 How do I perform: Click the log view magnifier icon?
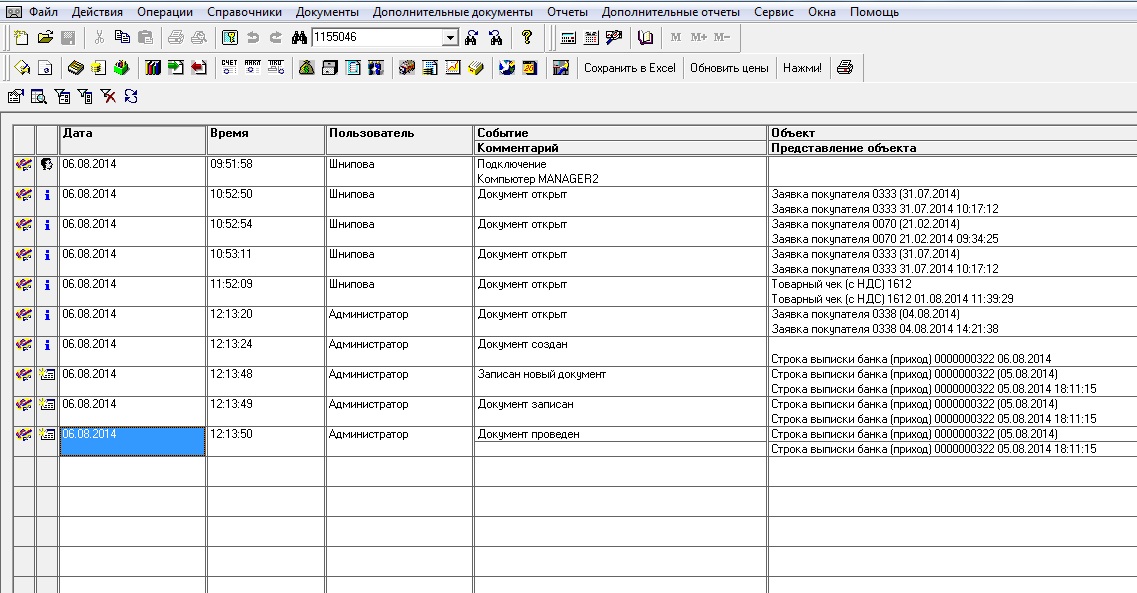click(39, 96)
